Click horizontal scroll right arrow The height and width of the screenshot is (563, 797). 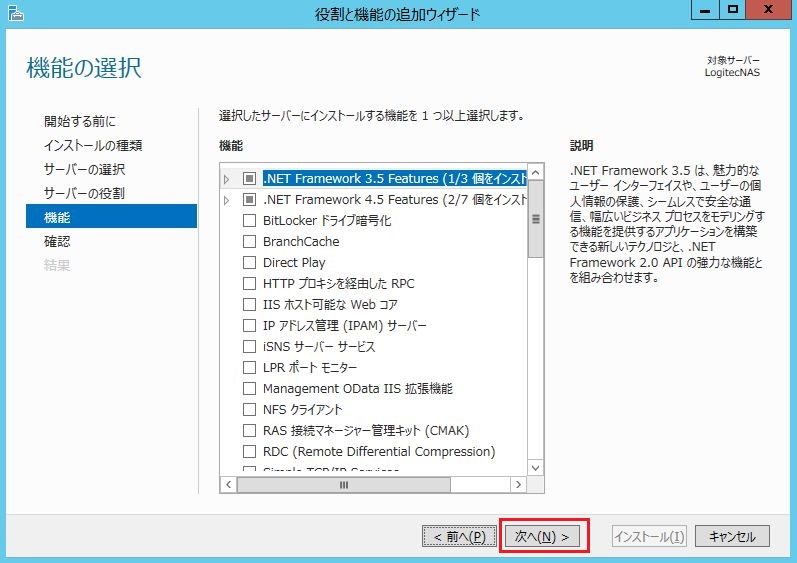[518, 485]
